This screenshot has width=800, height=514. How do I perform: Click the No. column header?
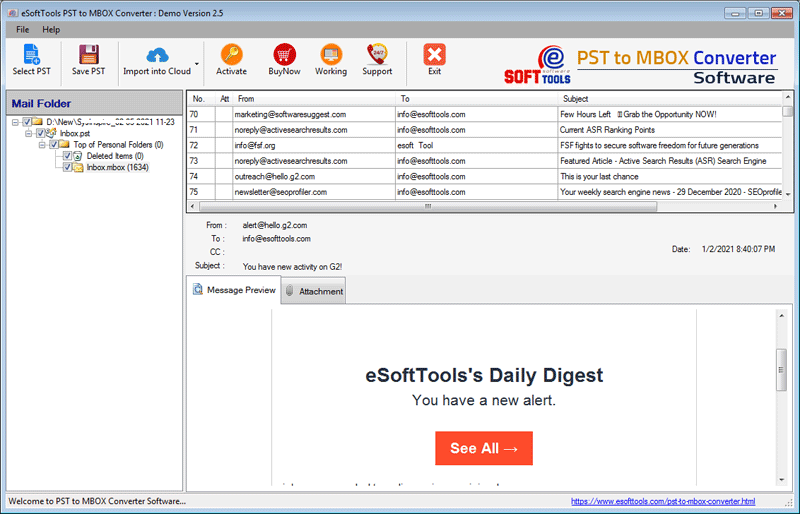click(201, 99)
